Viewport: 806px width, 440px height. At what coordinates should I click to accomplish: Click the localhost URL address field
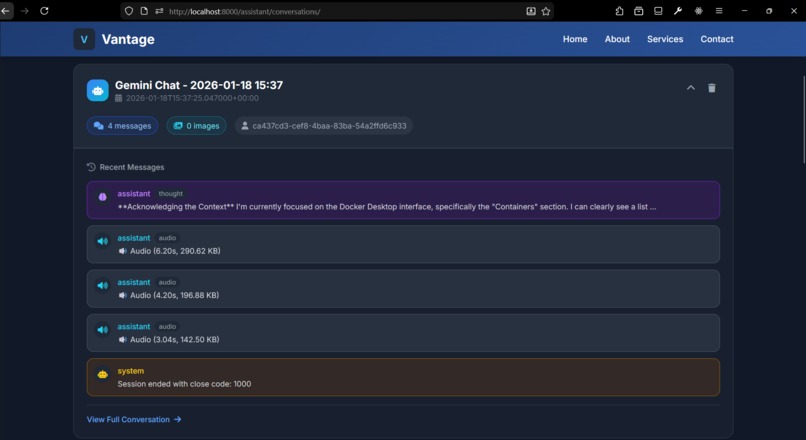point(339,11)
